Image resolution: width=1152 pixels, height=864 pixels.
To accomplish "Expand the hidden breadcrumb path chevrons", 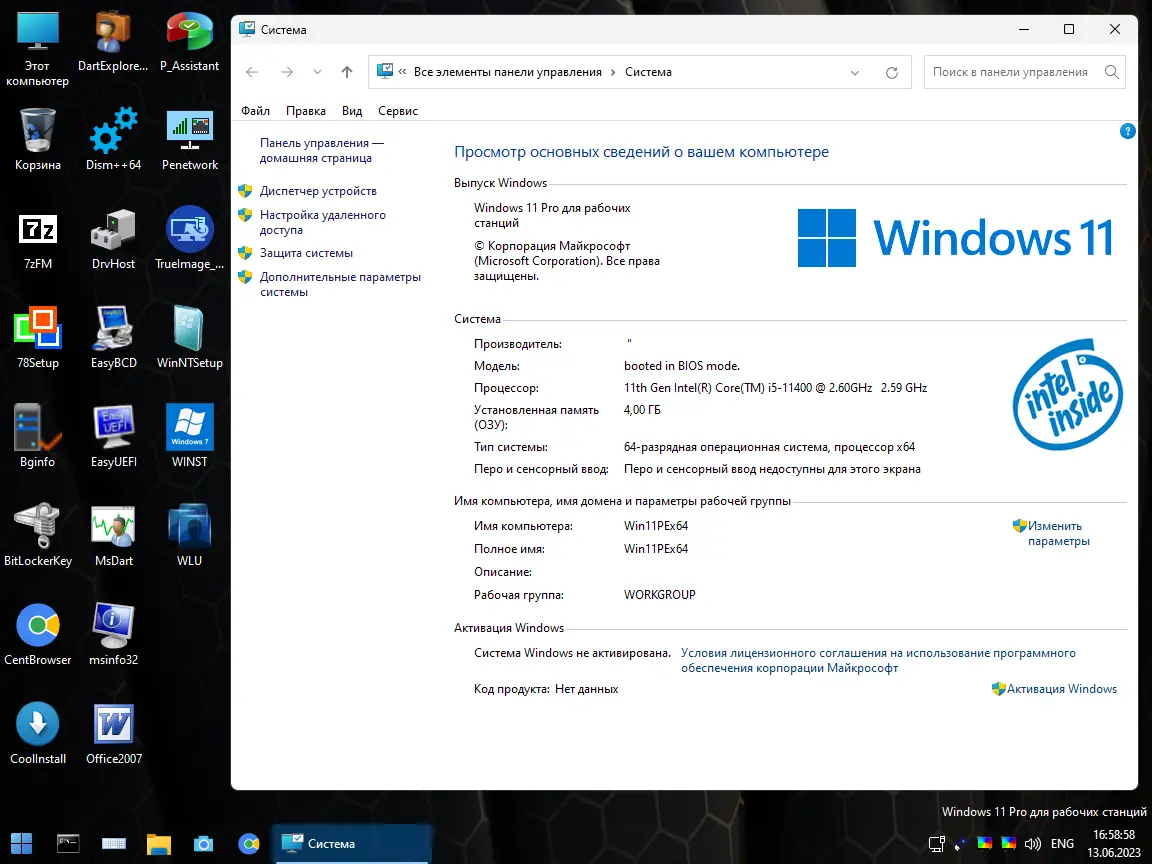I will pos(403,72).
